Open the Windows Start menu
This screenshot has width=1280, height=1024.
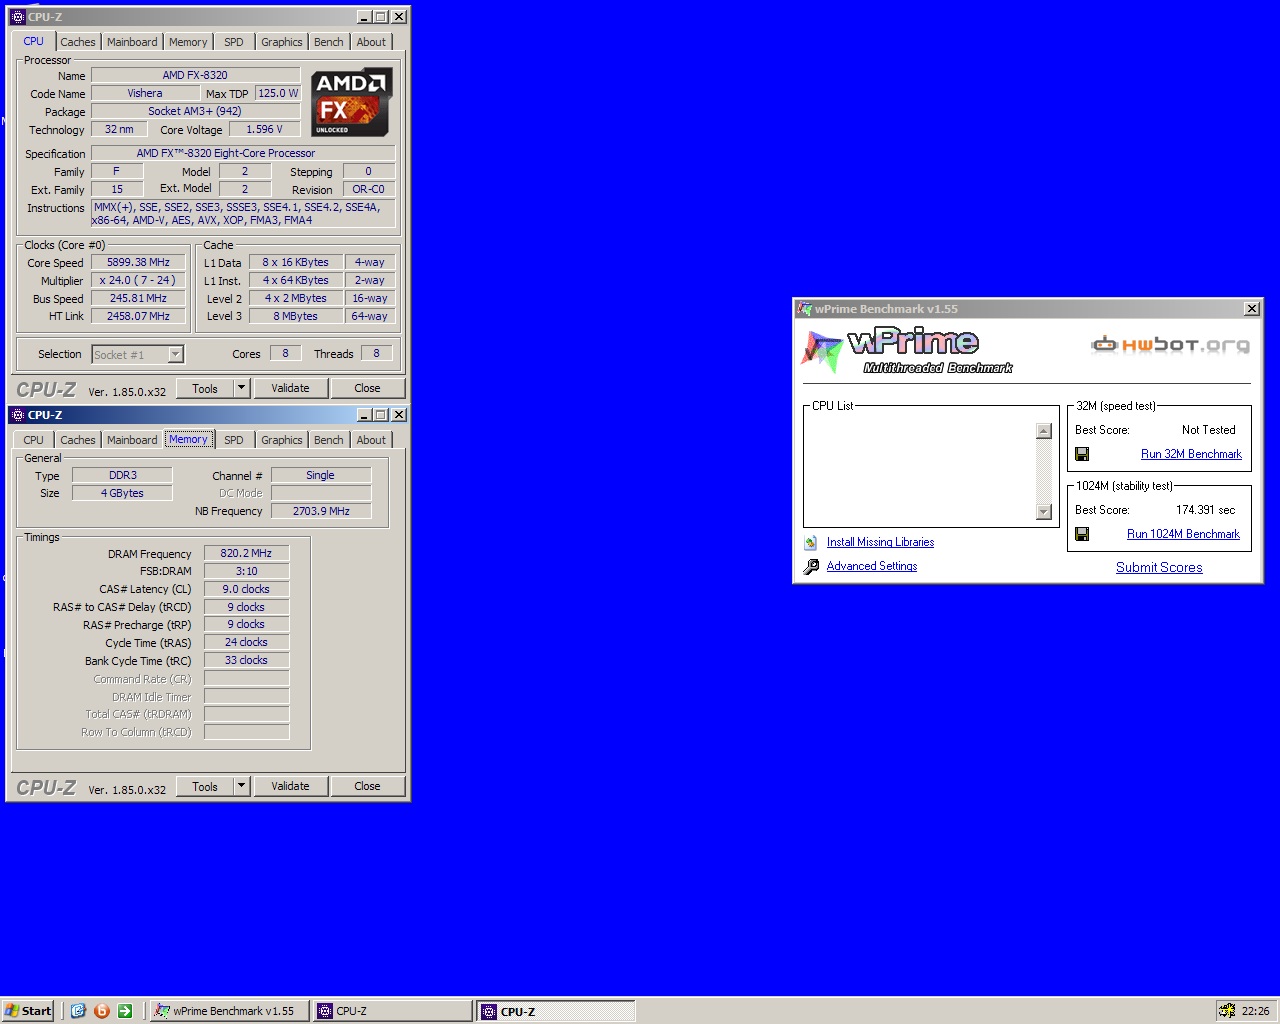click(28, 1011)
